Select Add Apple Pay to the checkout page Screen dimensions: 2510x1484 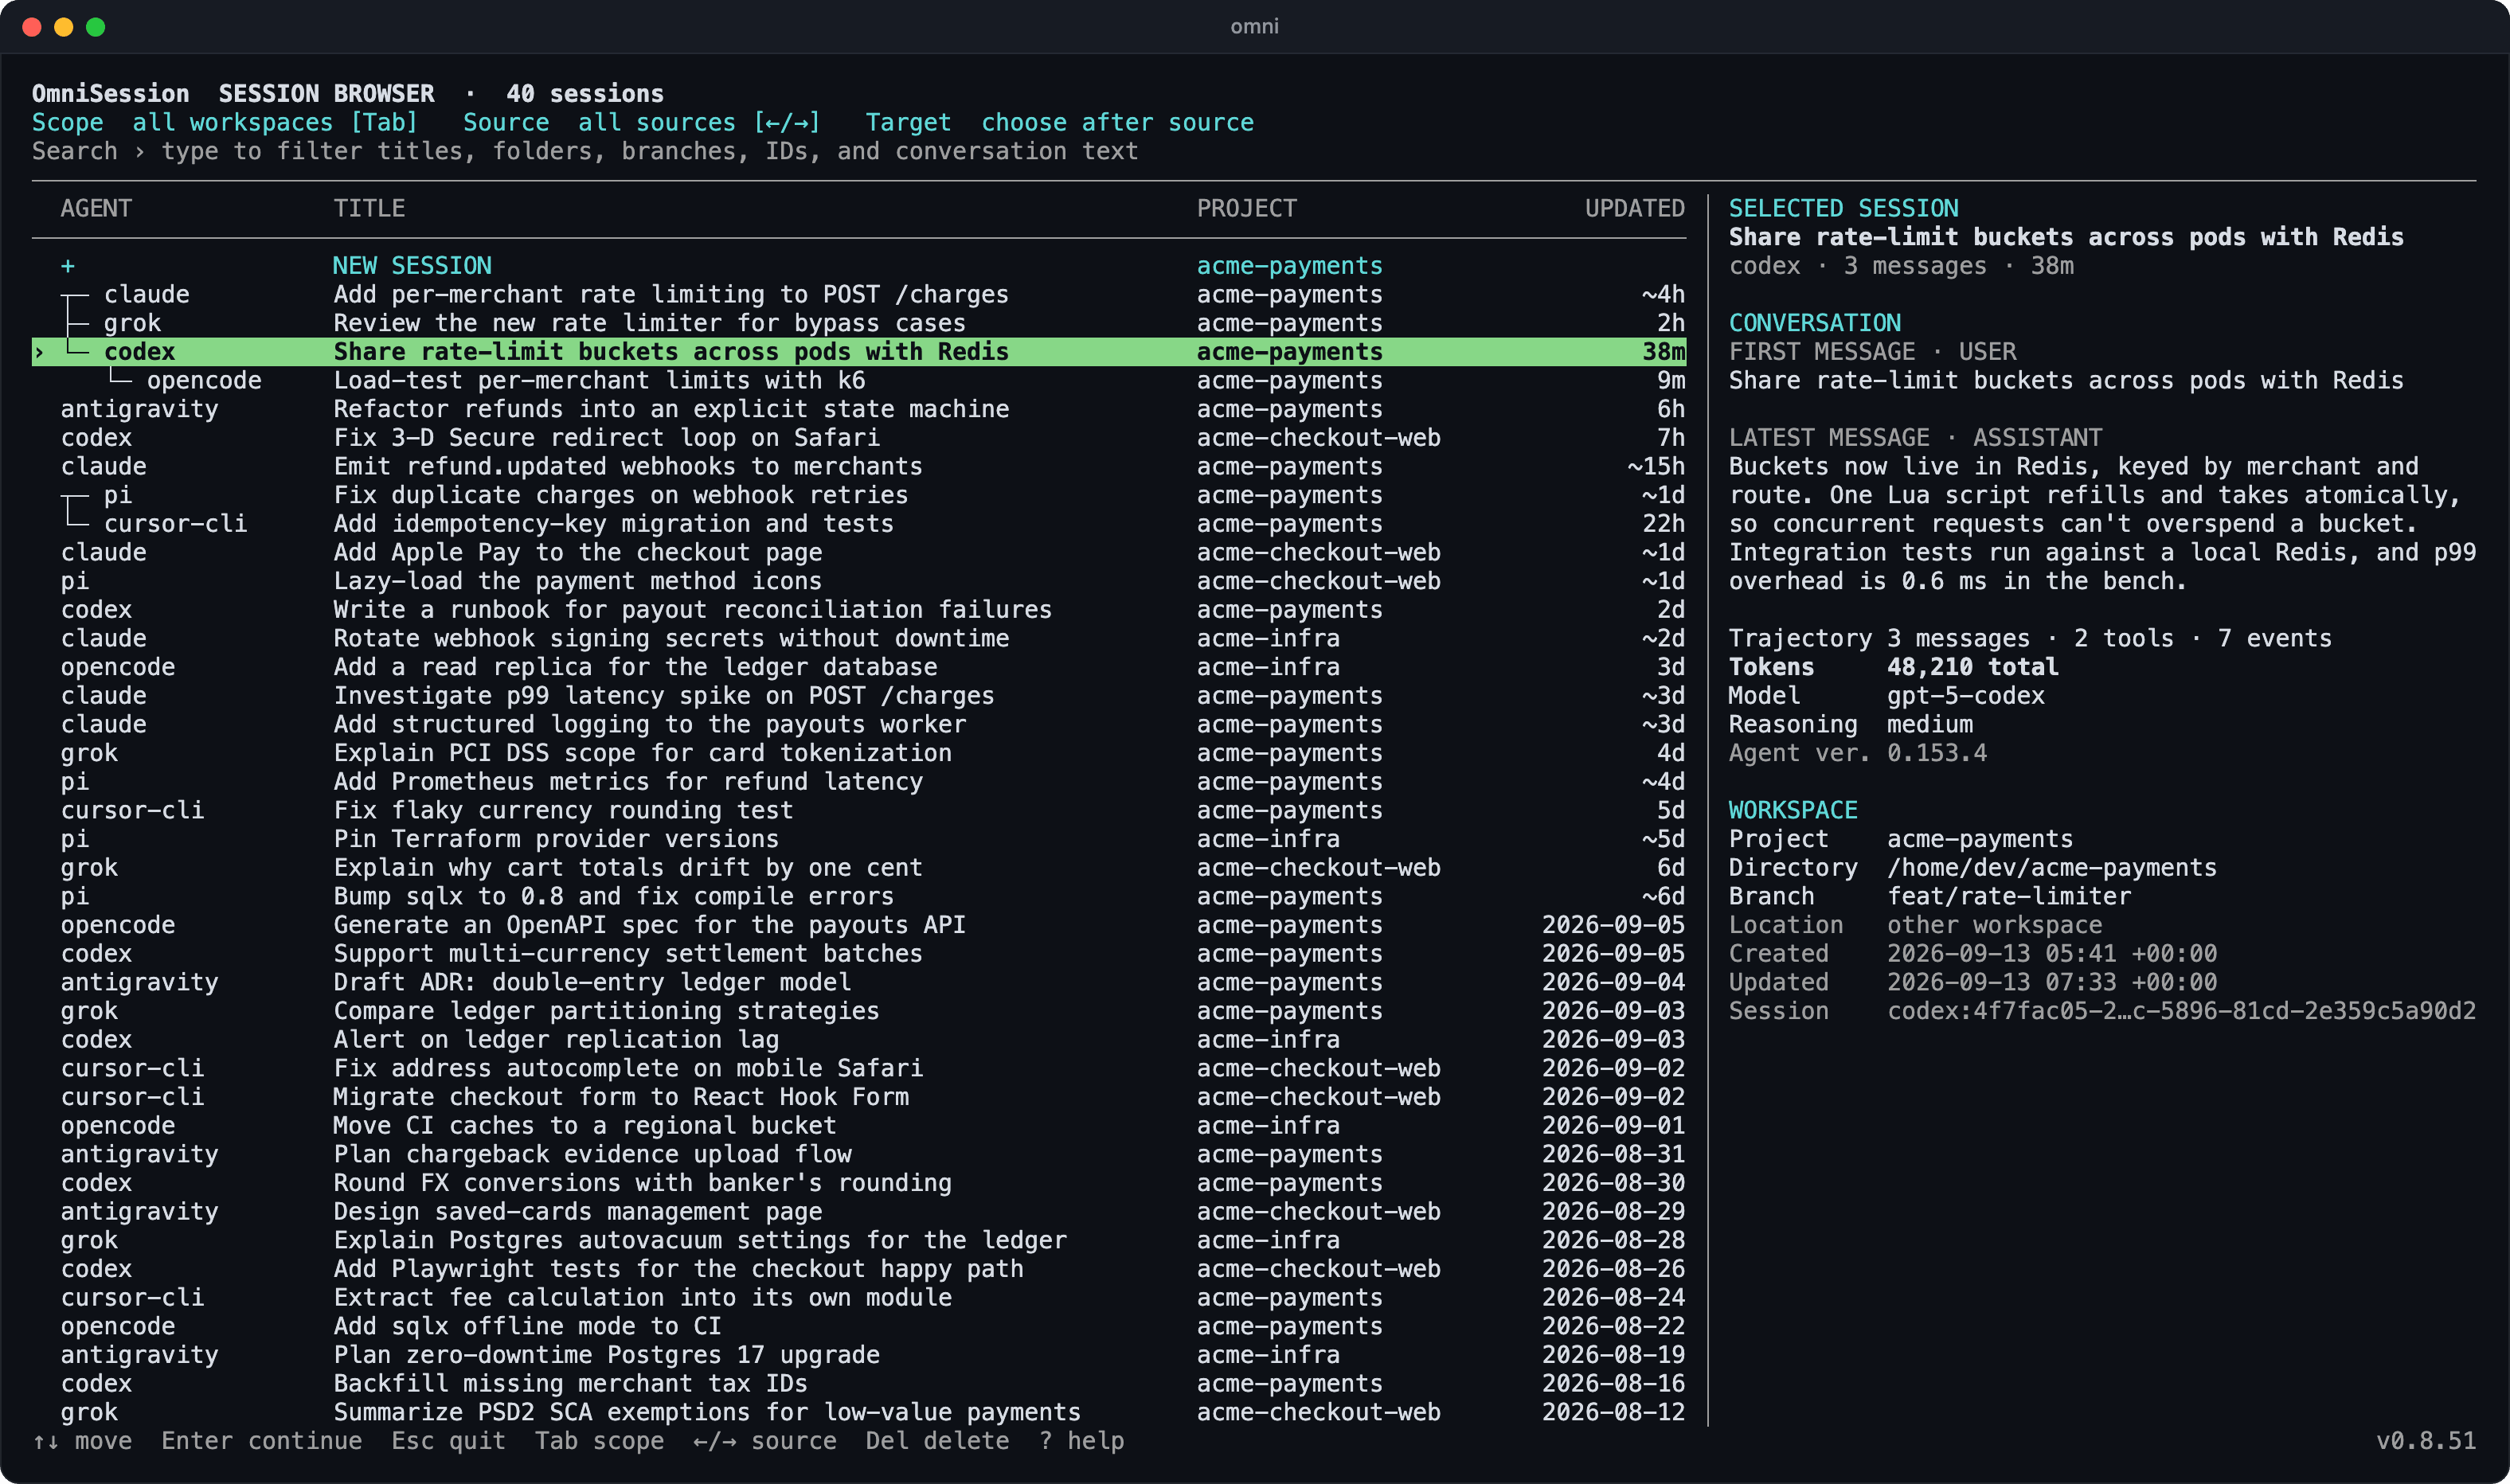pyautogui.click(x=859, y=553)
